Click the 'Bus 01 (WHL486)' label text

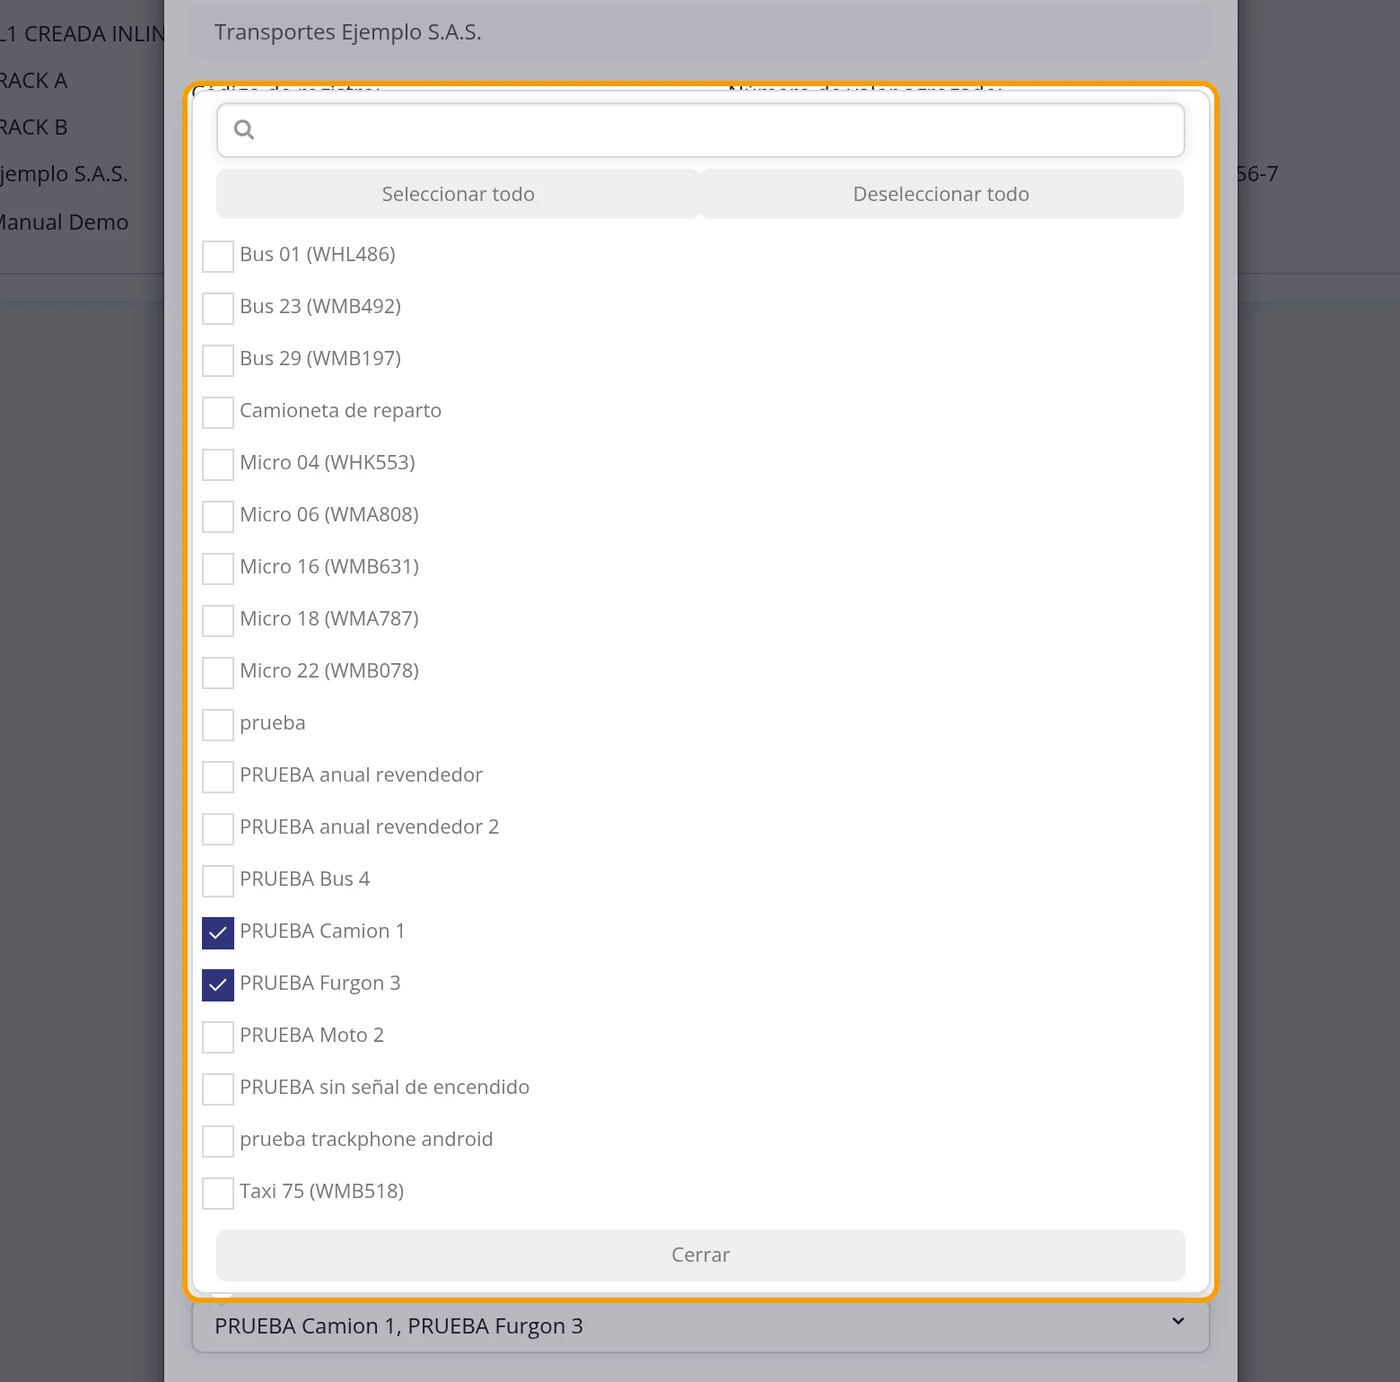point(317,254)
